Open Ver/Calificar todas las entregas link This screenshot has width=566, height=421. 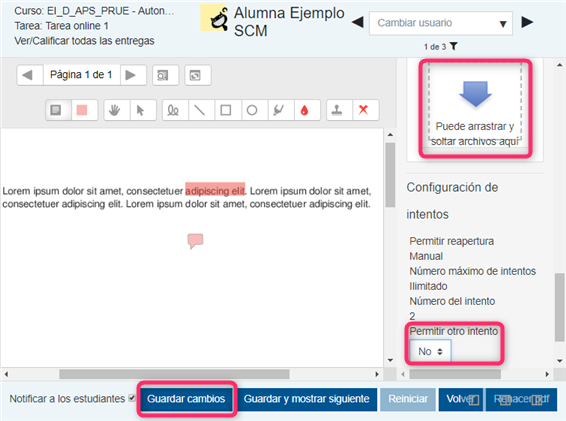pos(84,41)
